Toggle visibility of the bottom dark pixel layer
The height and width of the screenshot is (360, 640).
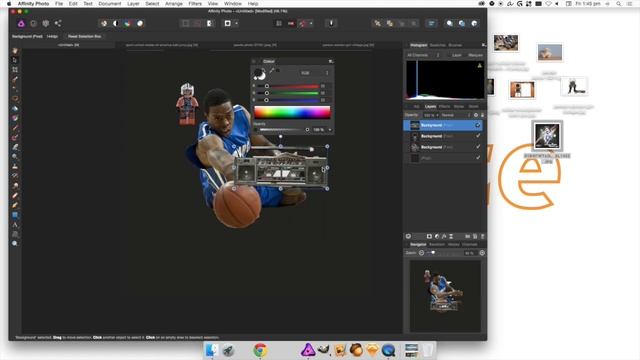478,158
